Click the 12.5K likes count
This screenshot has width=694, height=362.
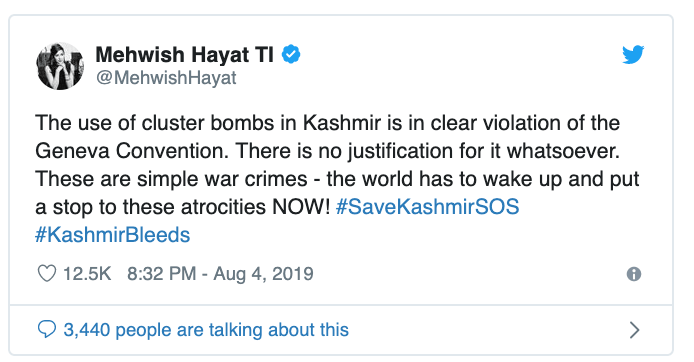(x=87, y=273)
